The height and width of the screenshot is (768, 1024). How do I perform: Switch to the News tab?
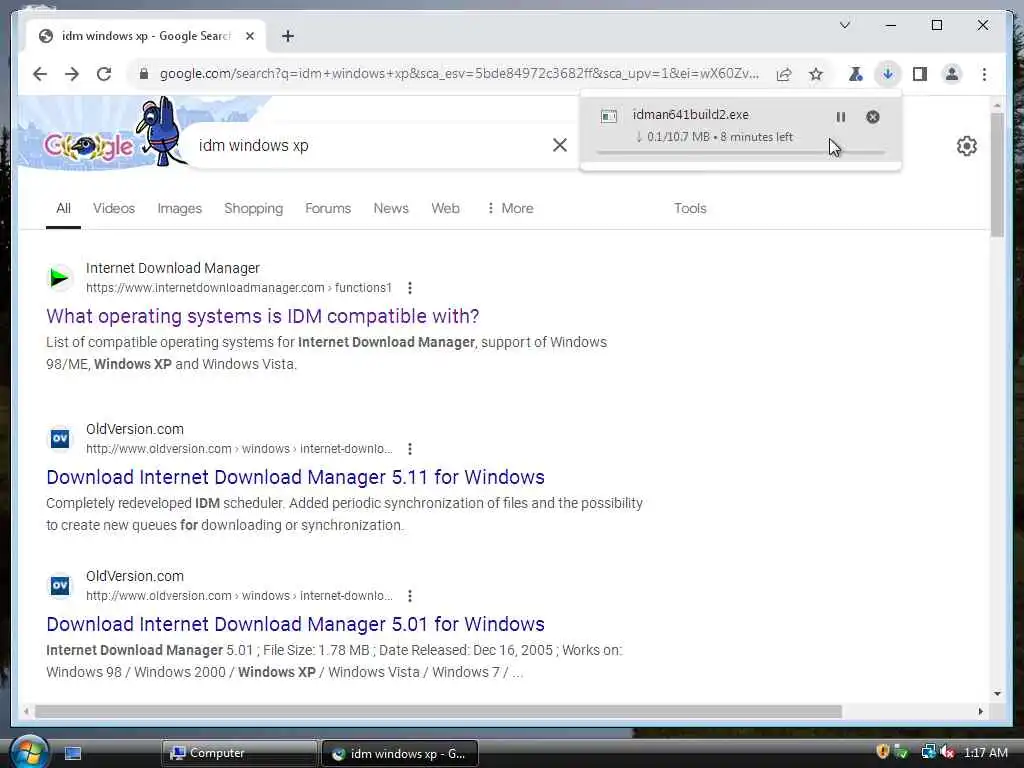click(x=391, y=208)
